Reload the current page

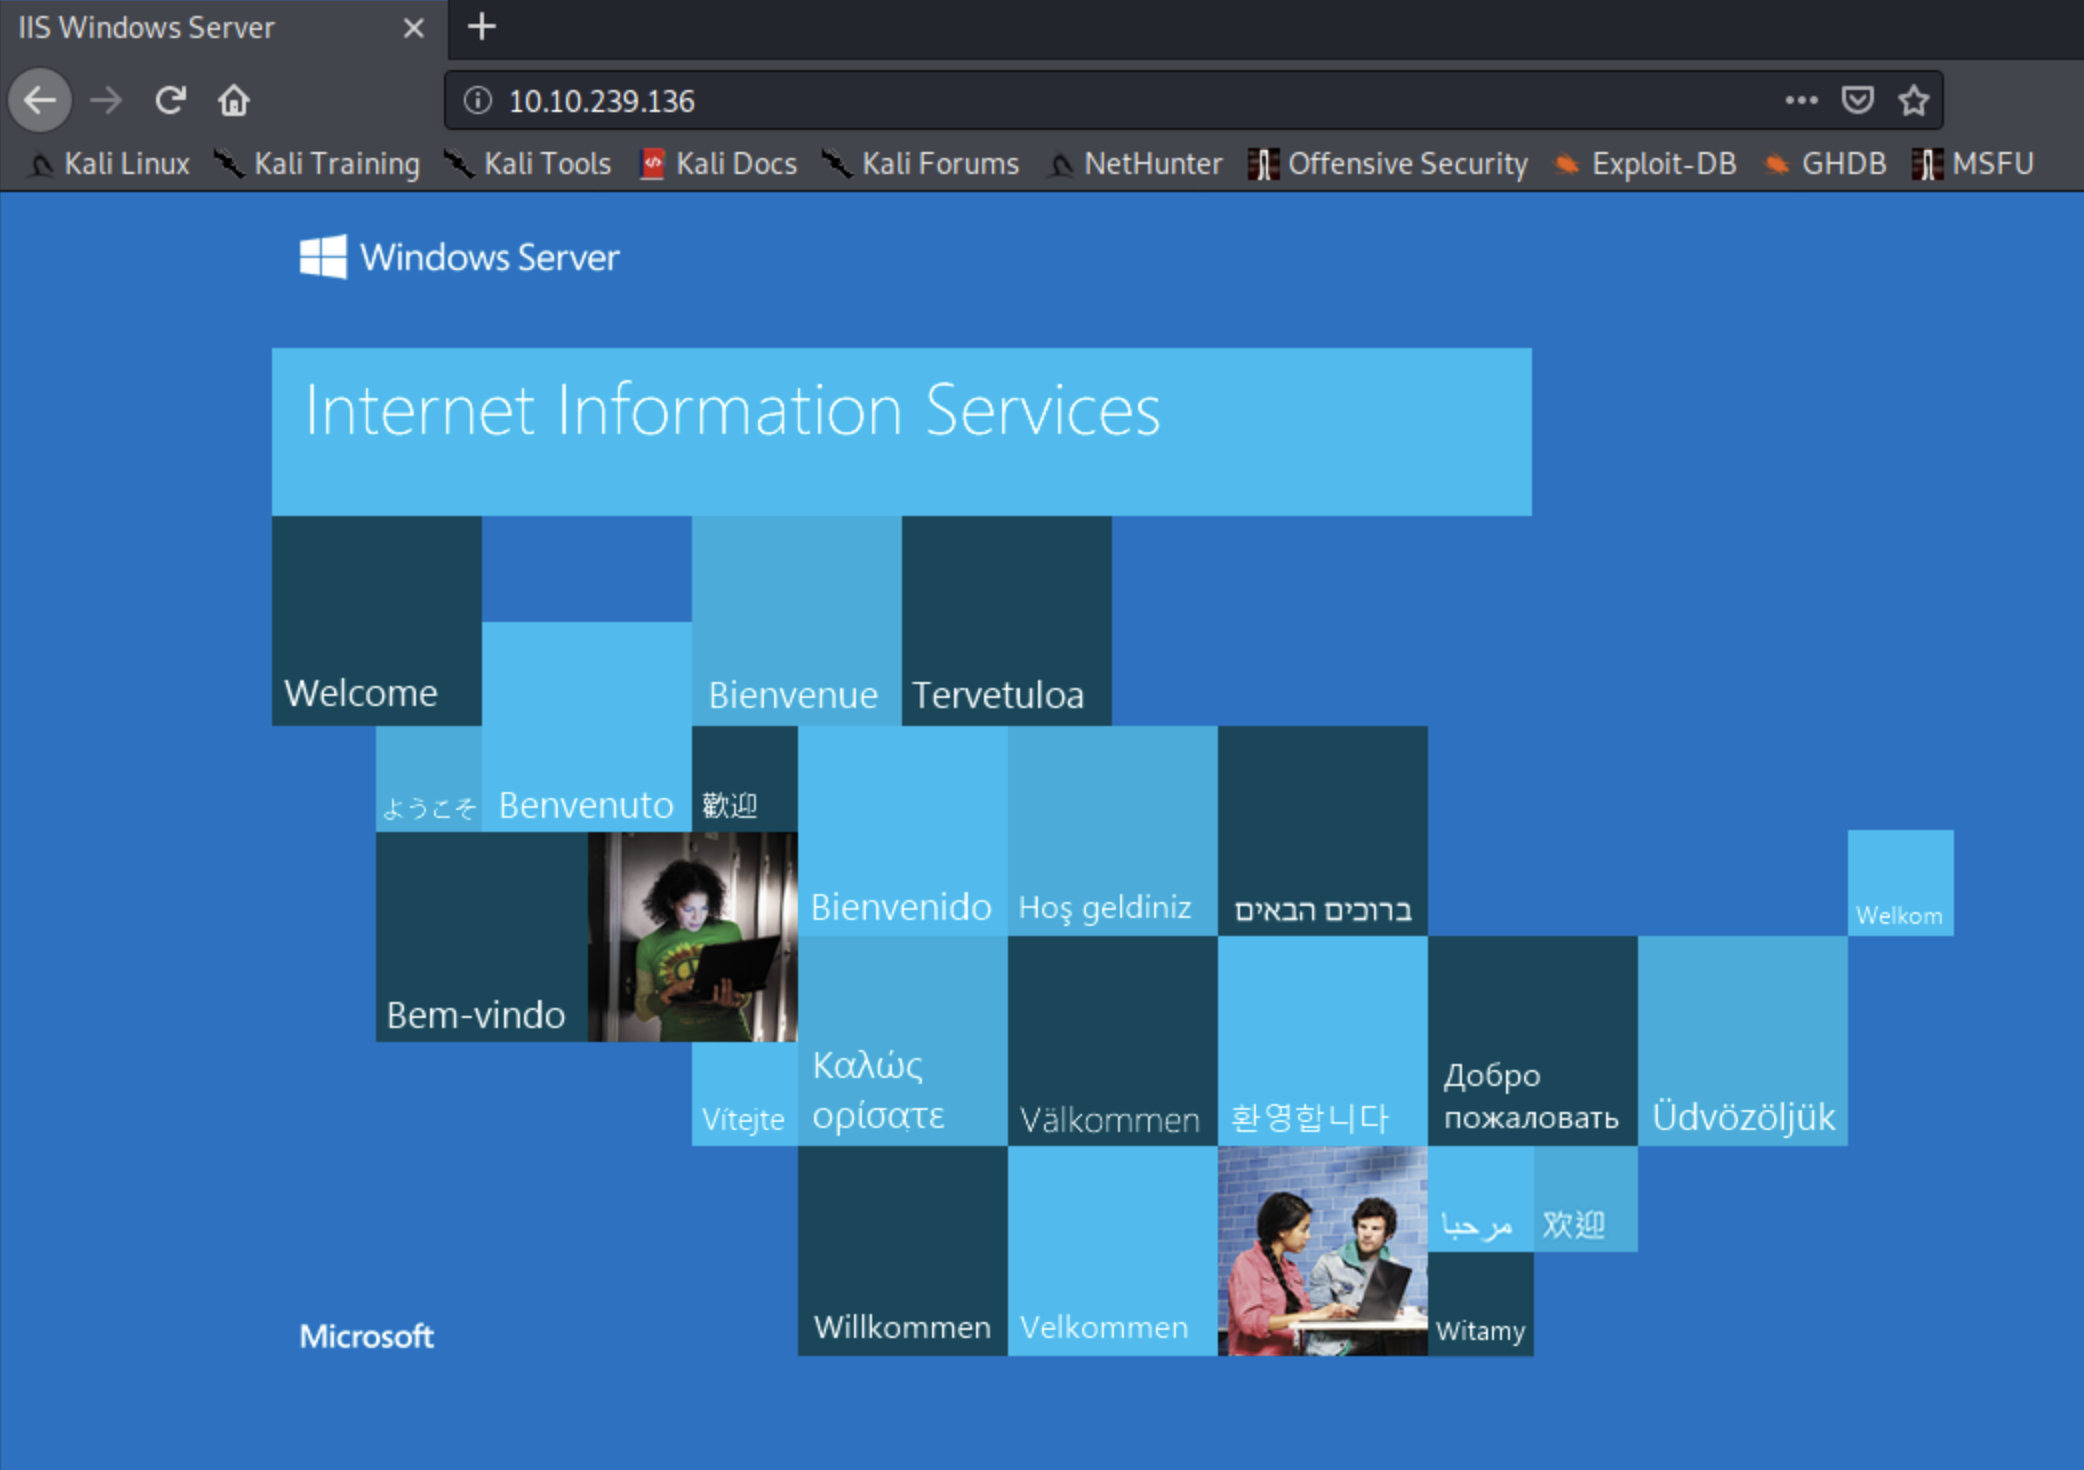171,100
